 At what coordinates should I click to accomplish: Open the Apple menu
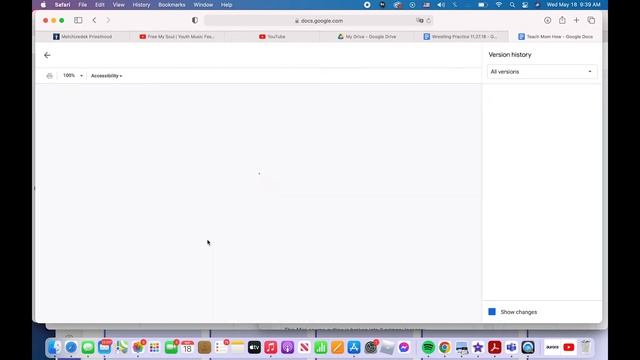click(43, 5)
